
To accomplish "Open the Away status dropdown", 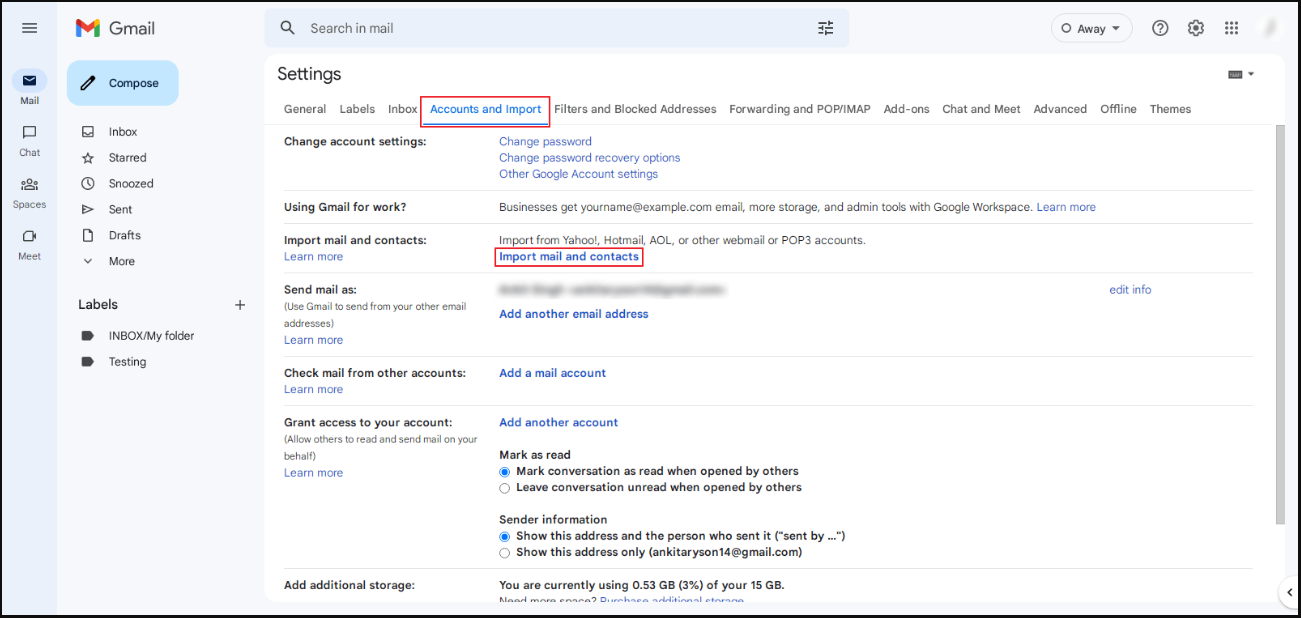I will tap(1091, 28).
